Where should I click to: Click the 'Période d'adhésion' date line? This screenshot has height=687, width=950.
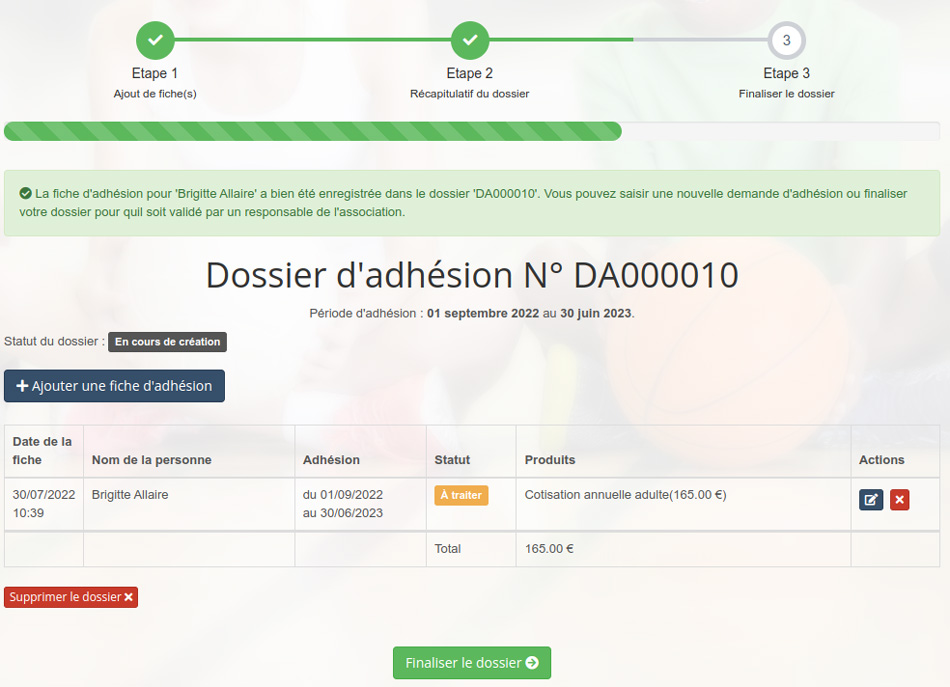pyautogui.click(x=472, y=313)
